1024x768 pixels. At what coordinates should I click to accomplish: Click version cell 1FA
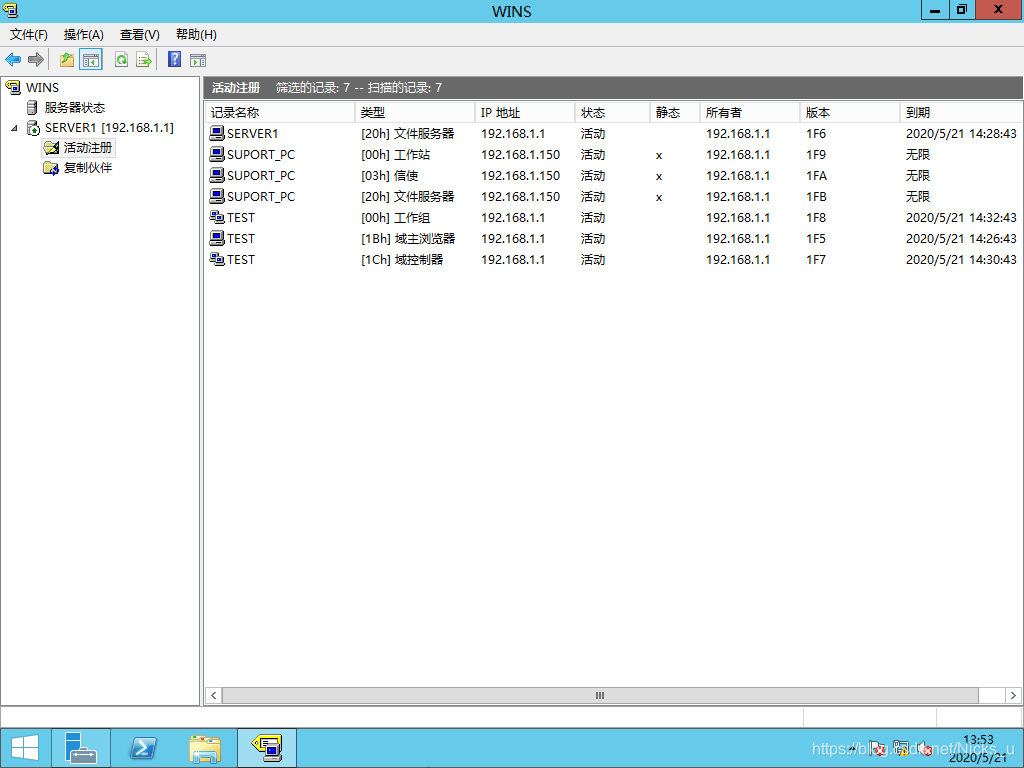816,175
